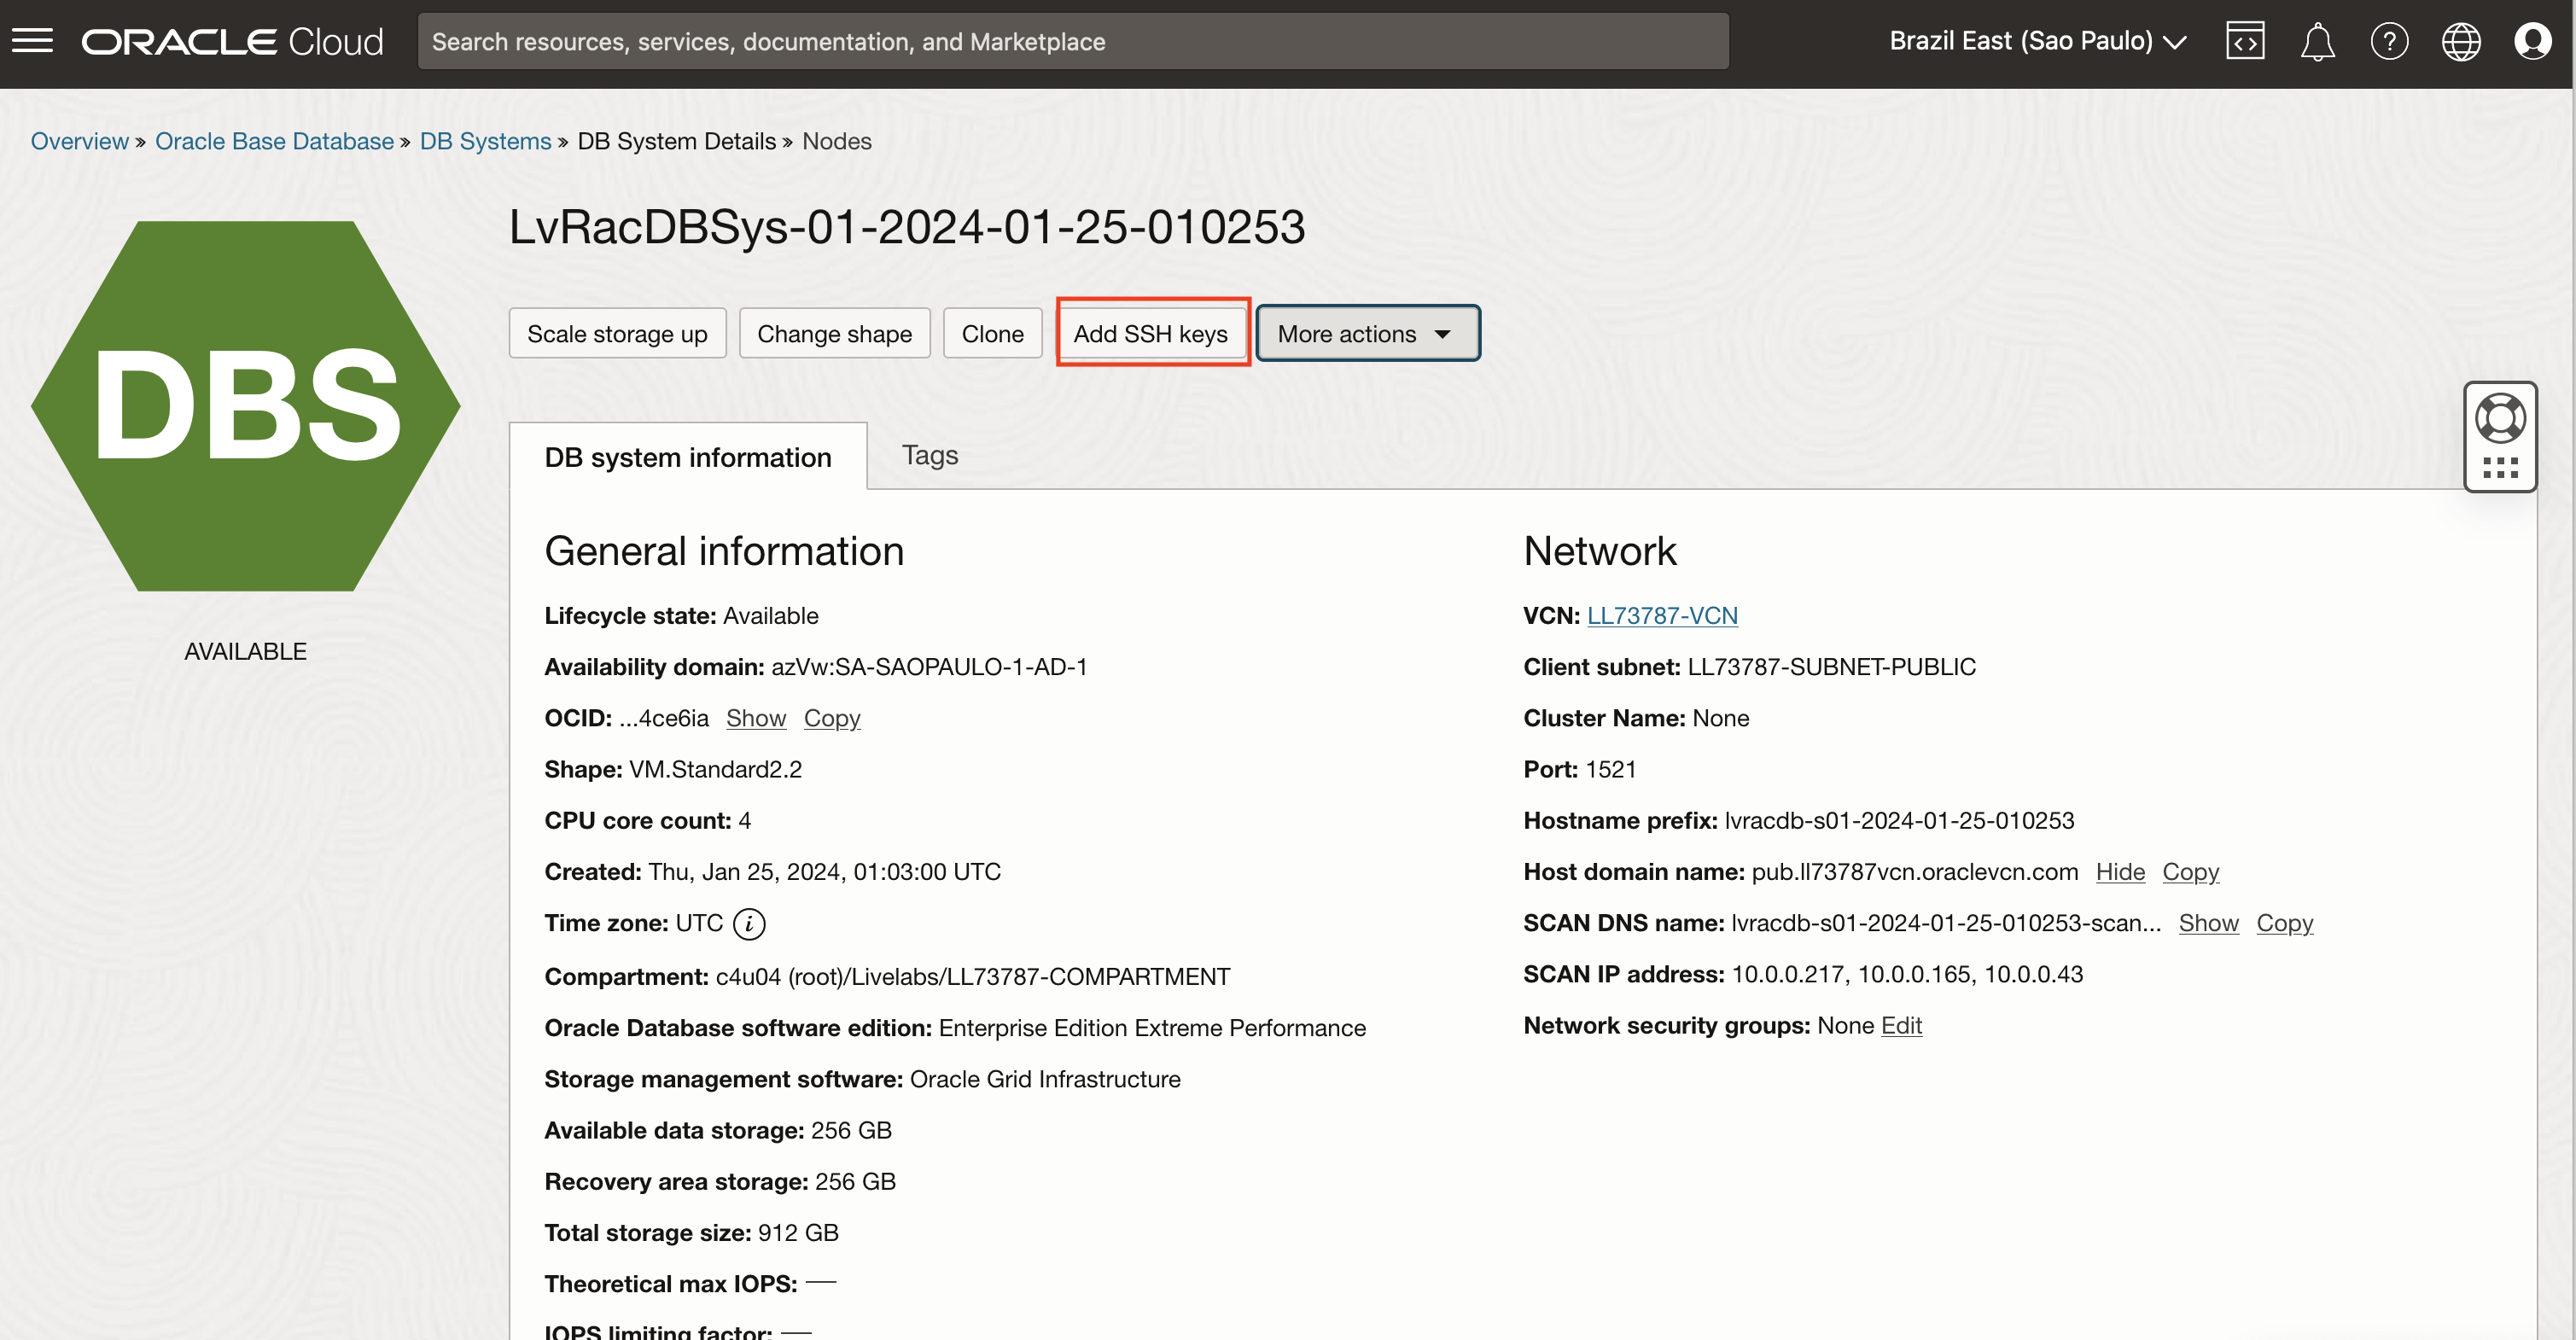Click the search resources input field

point(1072,42)
